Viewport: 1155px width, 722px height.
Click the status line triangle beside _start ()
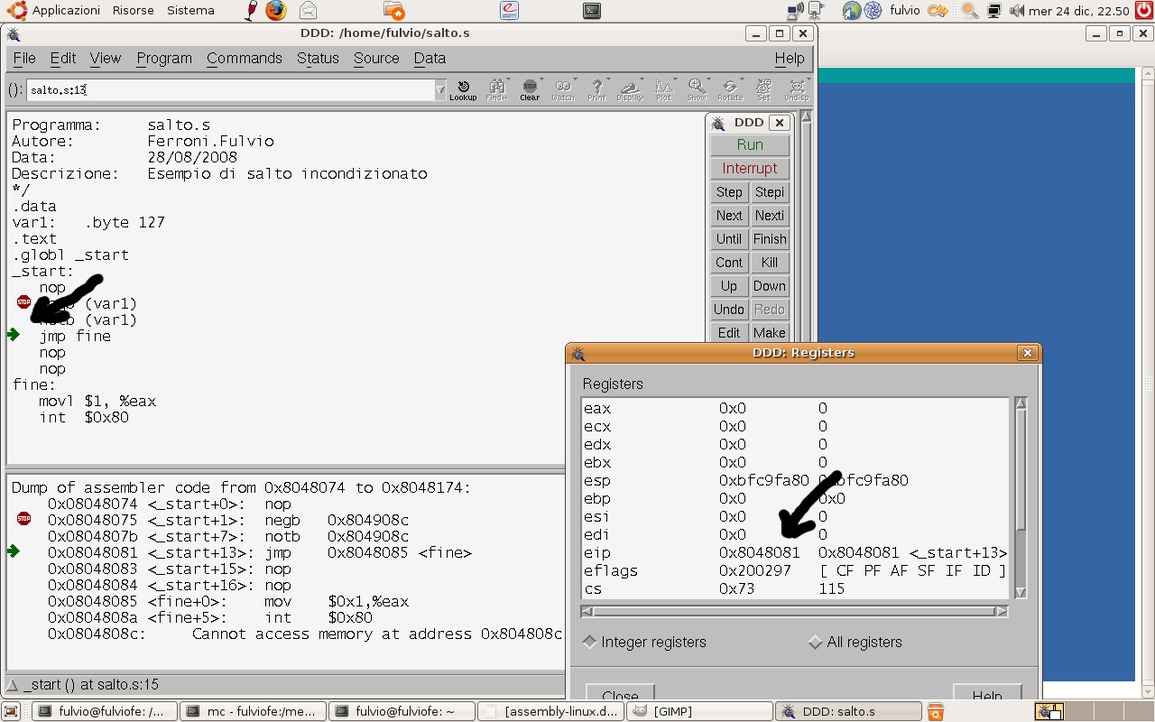coord(13,684)
